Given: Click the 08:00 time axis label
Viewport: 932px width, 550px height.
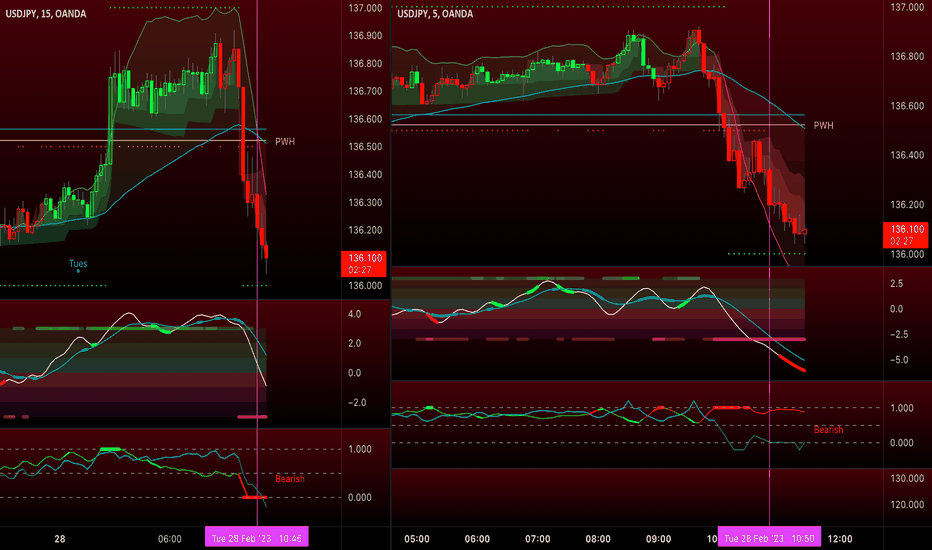Looking at the screenshot, I should pos(598,539).
